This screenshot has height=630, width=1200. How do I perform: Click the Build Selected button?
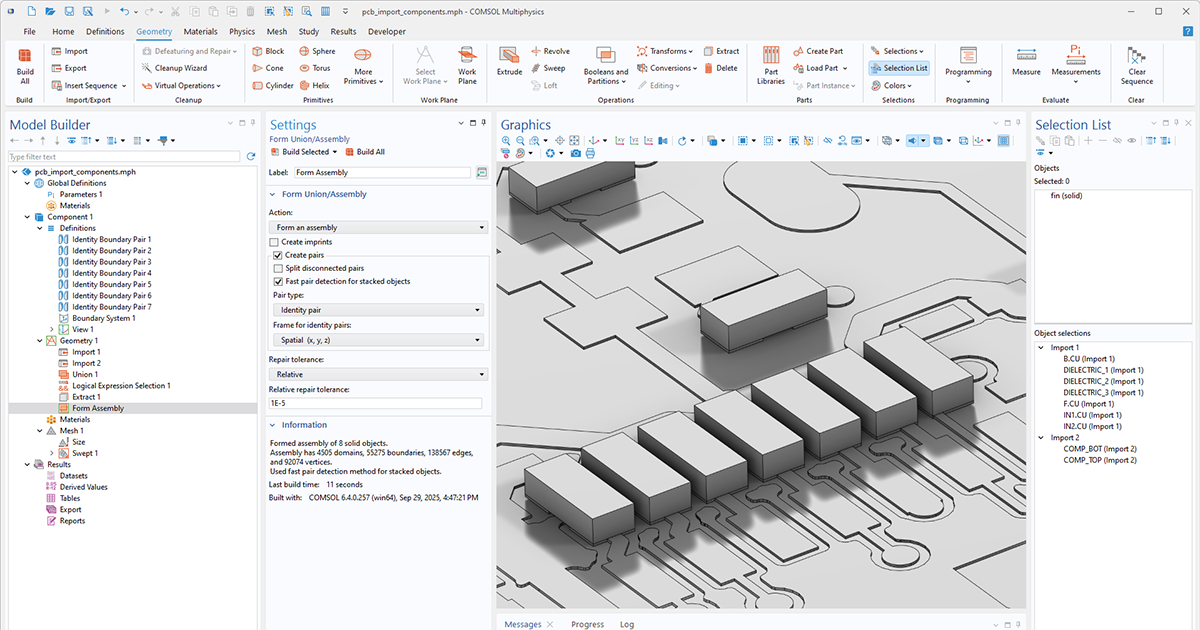[x=304, y=152]
